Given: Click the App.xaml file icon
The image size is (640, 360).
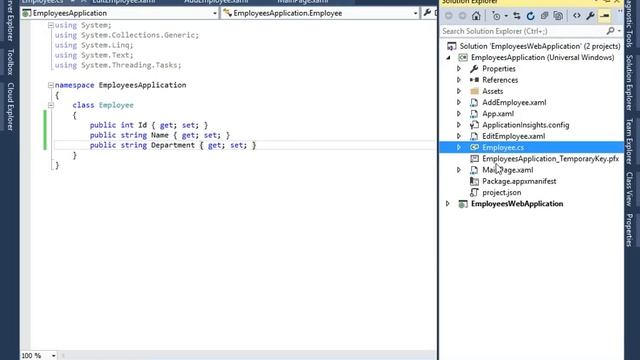Looking at the screenshot, I should (x=474, y=114).
